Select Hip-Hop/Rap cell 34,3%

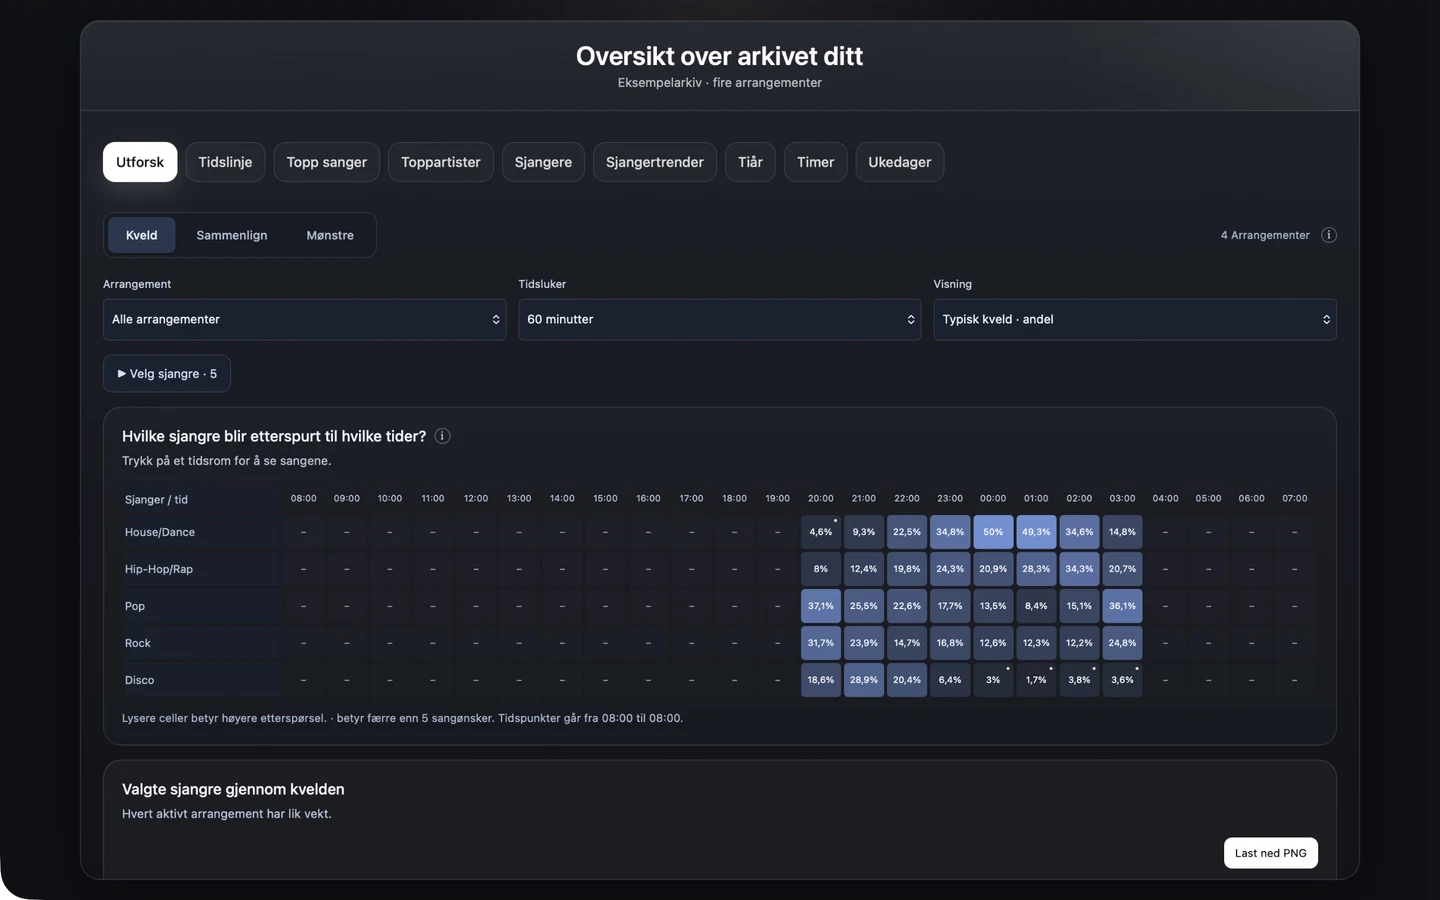[x=1079, y=569]
